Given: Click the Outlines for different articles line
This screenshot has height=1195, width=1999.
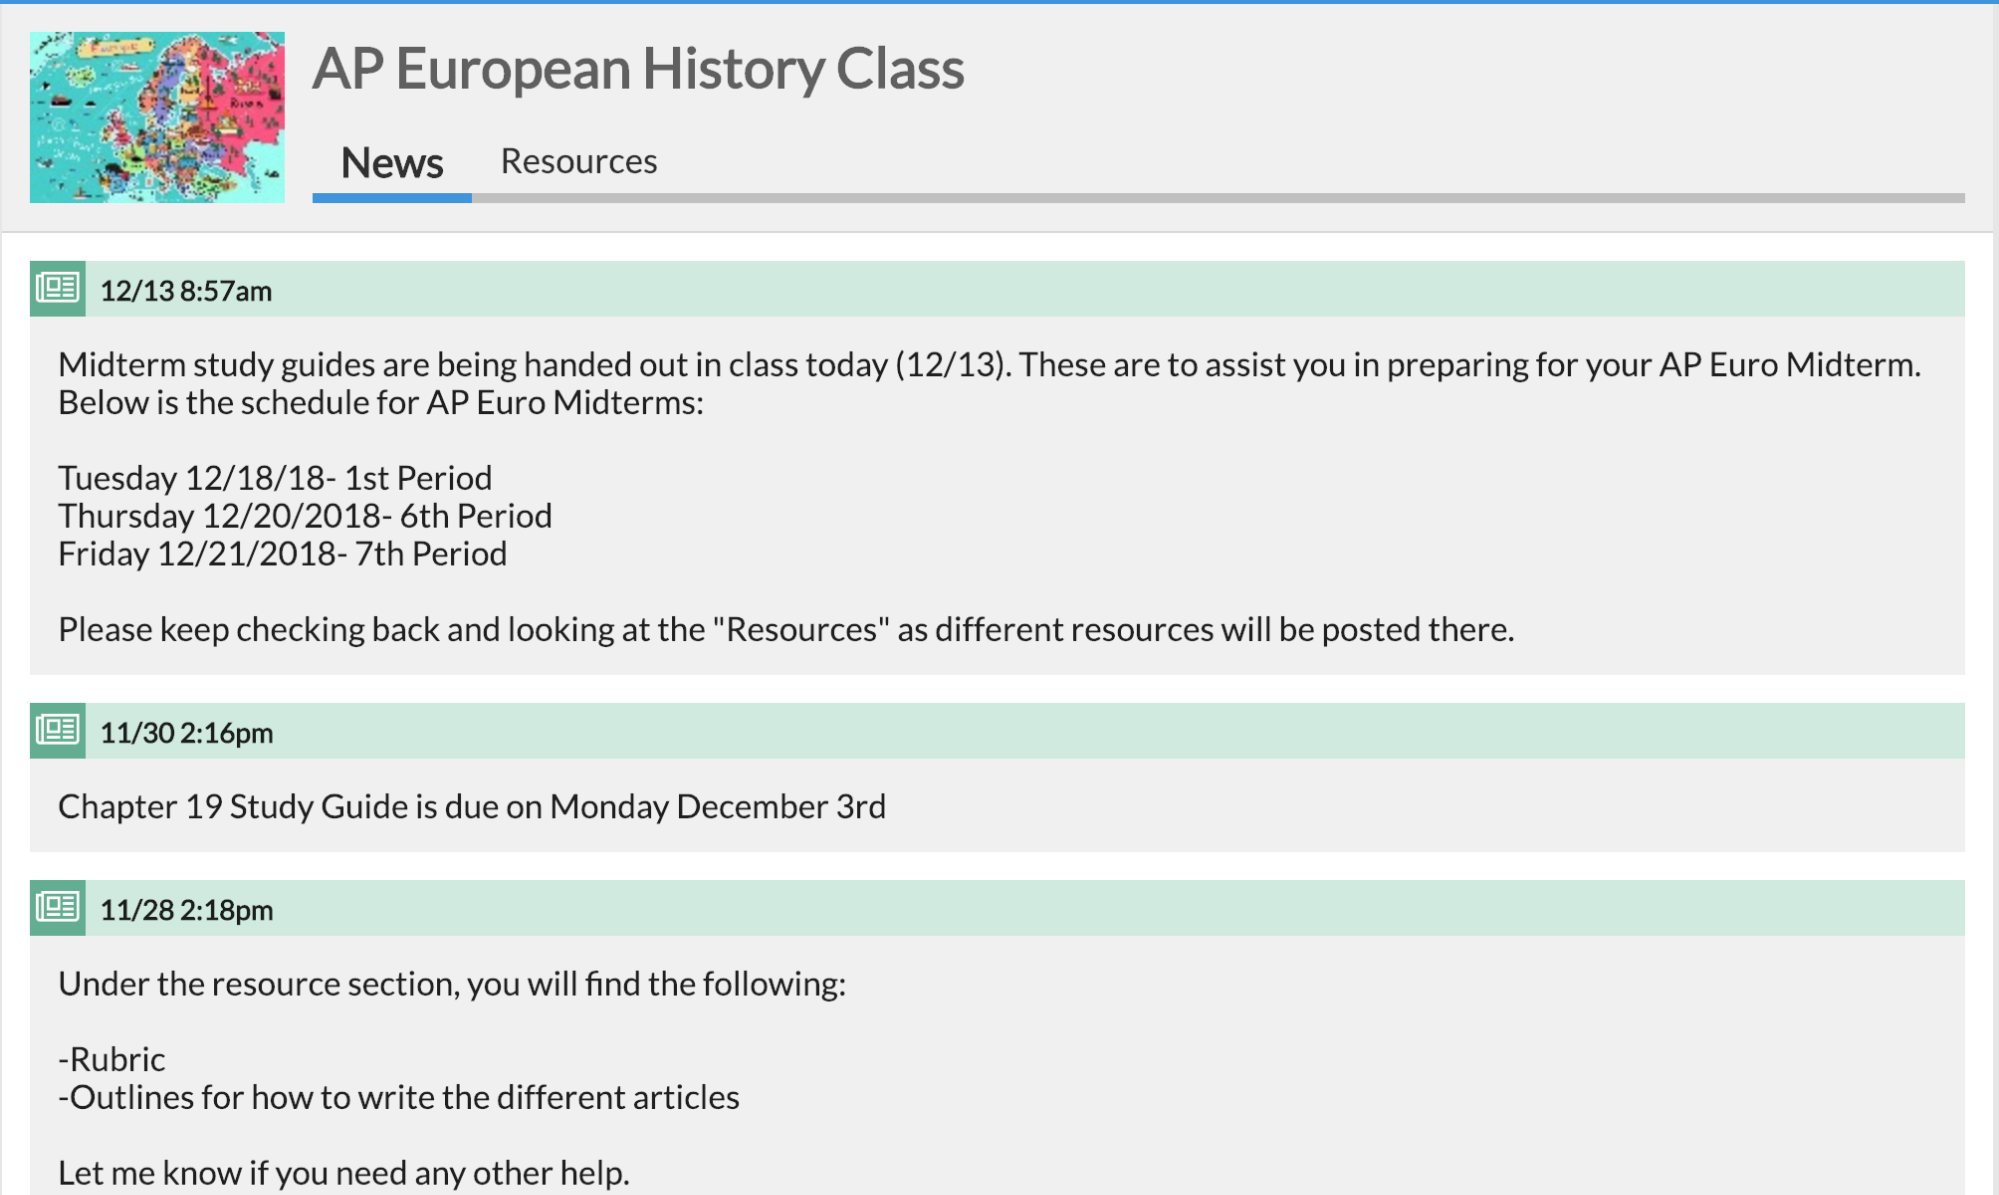Looking at the screenshot, I should coord(399,1097).
